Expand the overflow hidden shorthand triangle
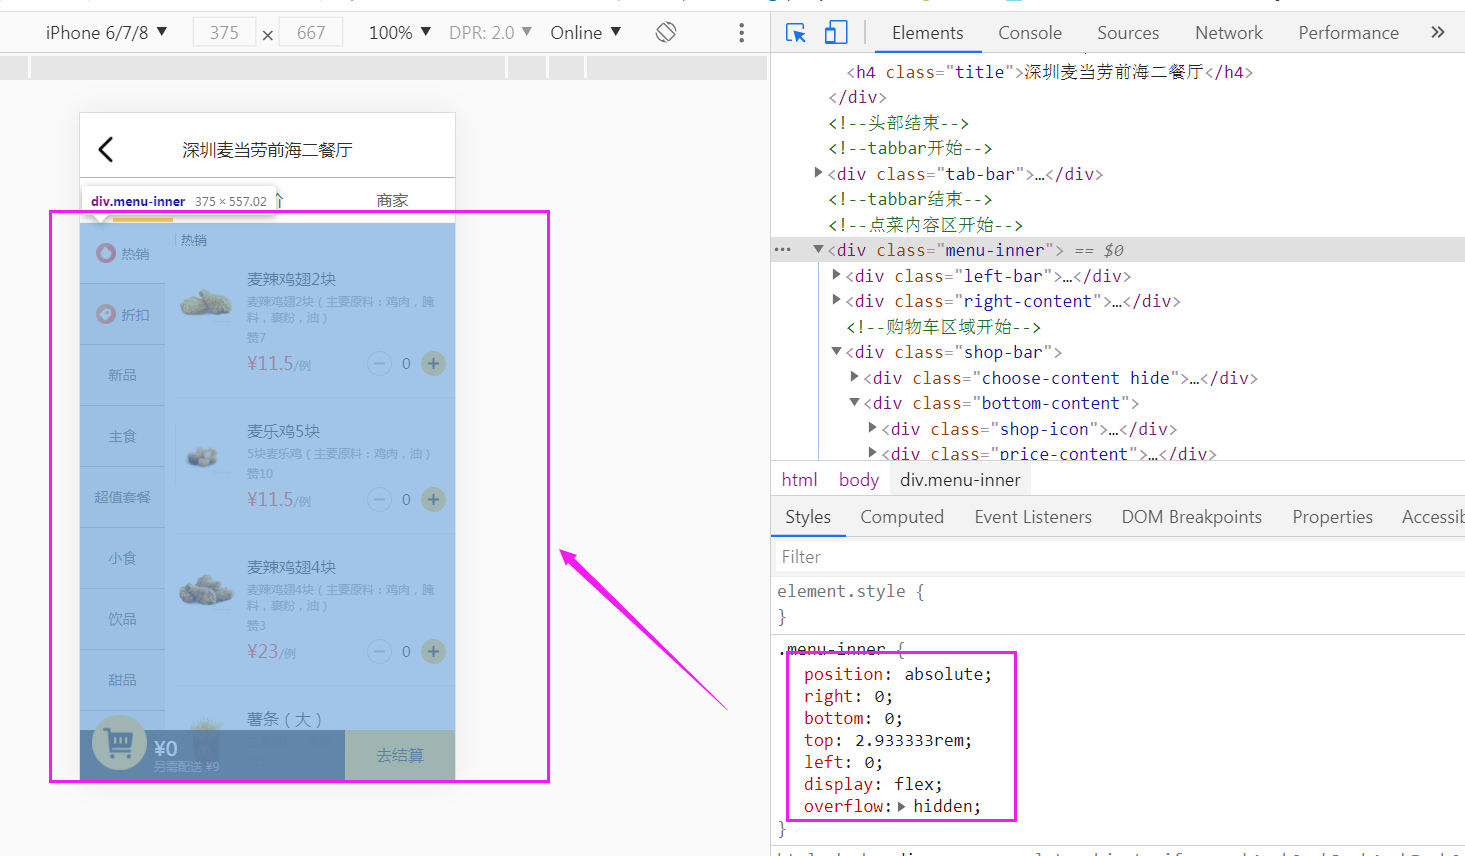The width and height of the screenshot is (1465, 856). coord(902,806)
